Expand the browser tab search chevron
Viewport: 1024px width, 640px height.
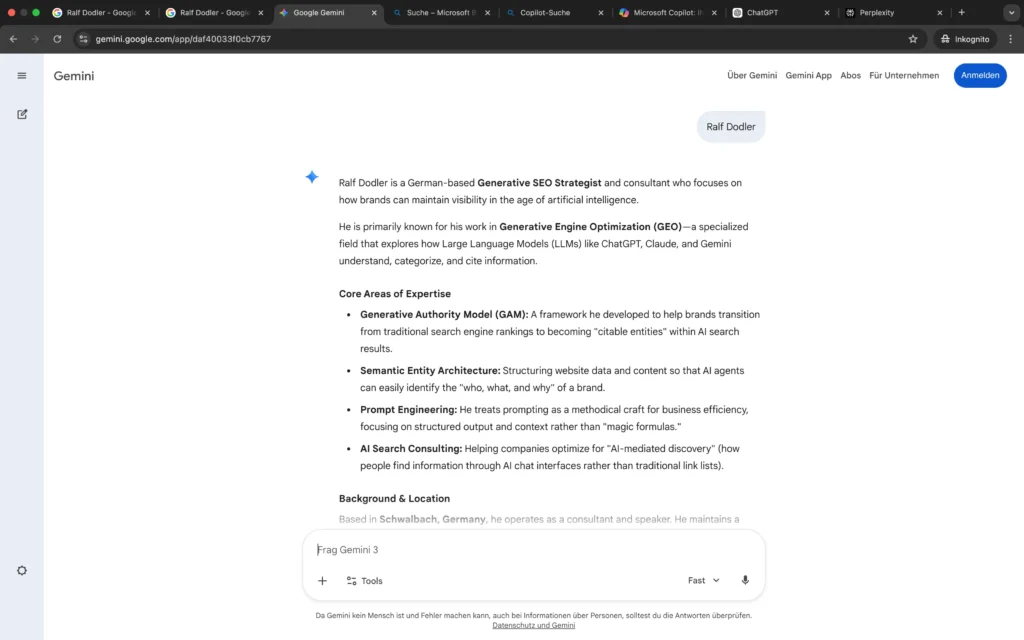coord(1011,13)
